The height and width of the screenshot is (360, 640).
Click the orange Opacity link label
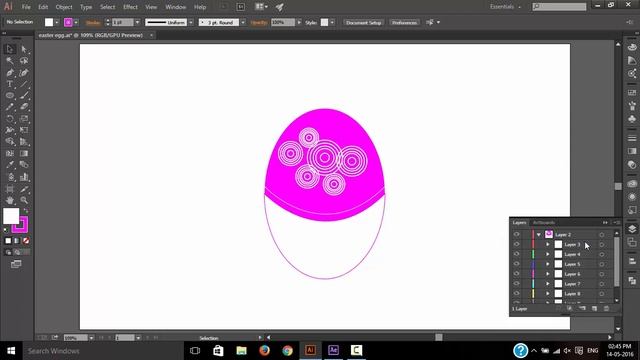point(259,23)
